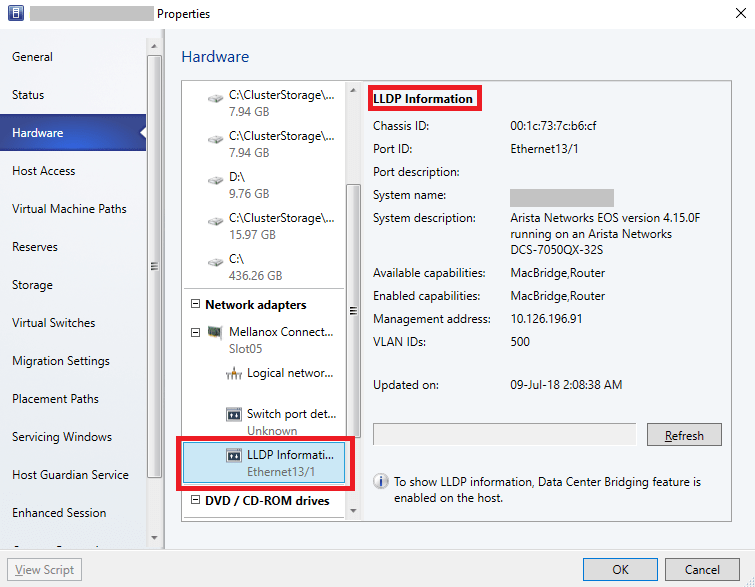Click the Switch port details icon
Screen dimensions: 755x587
click(234, 415)
